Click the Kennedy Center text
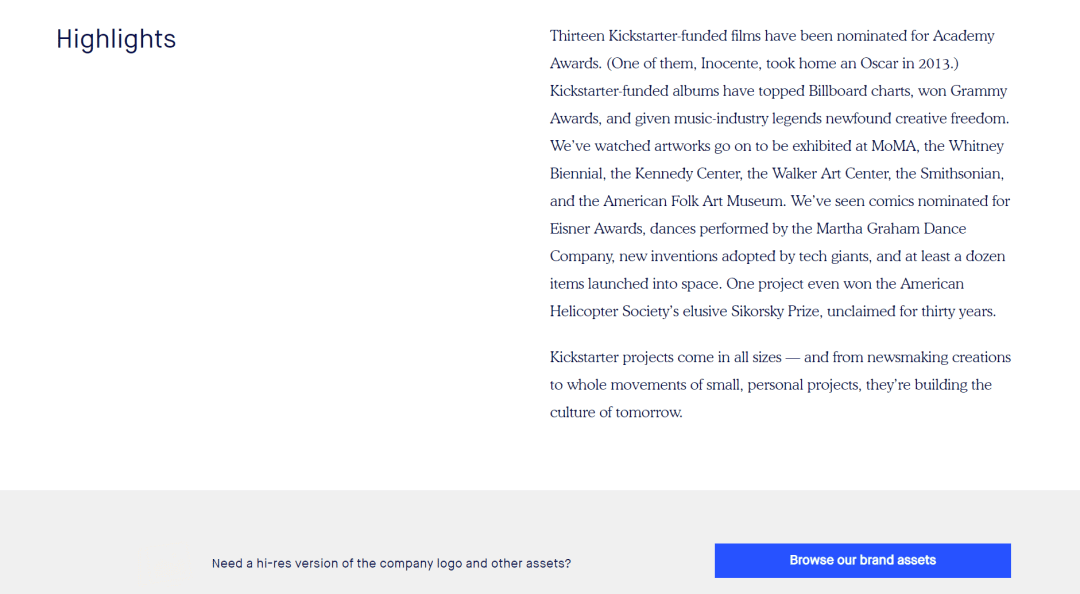 point(688,174)
